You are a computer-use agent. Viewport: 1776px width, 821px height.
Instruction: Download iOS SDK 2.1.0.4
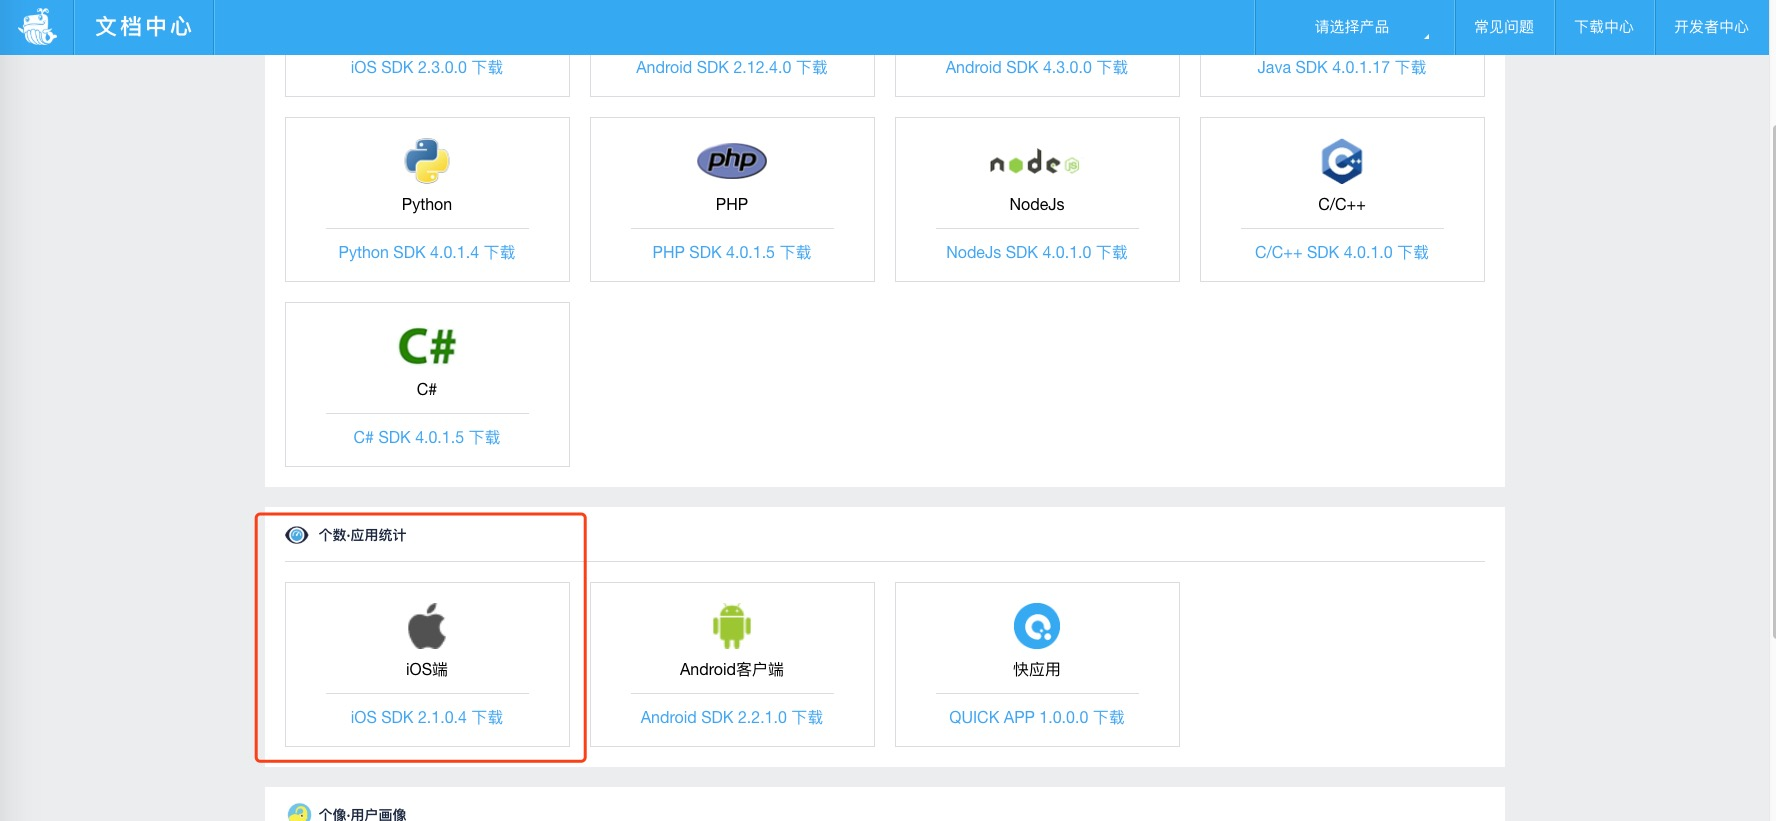427,717
